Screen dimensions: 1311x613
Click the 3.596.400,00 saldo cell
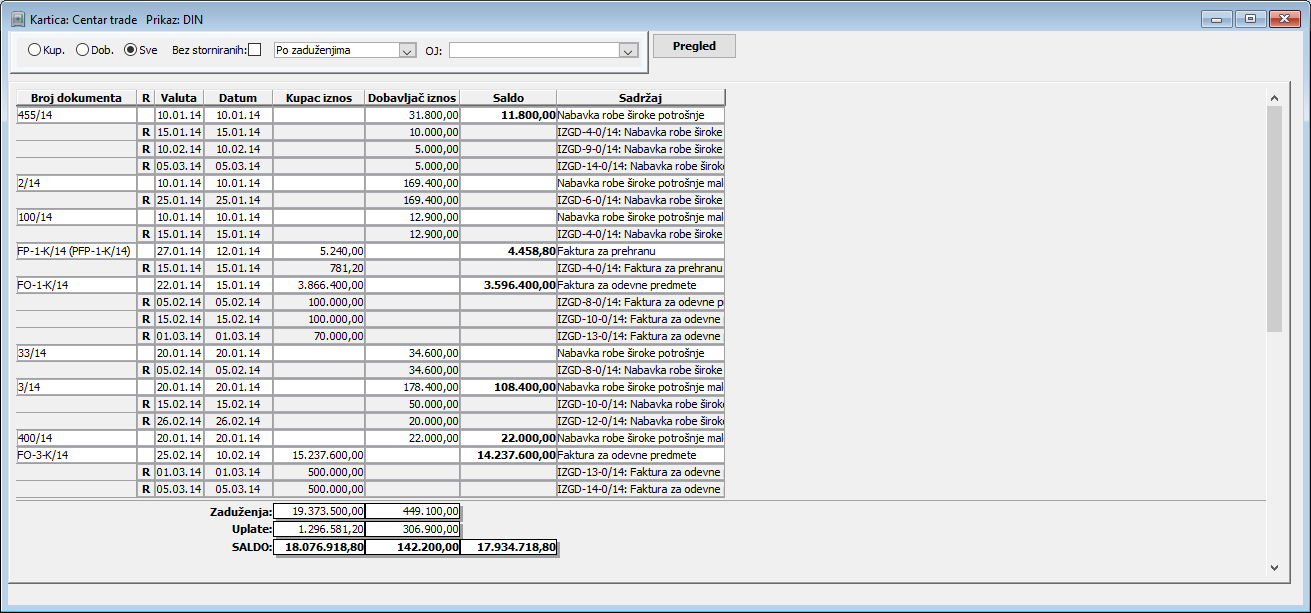(509, 285)
